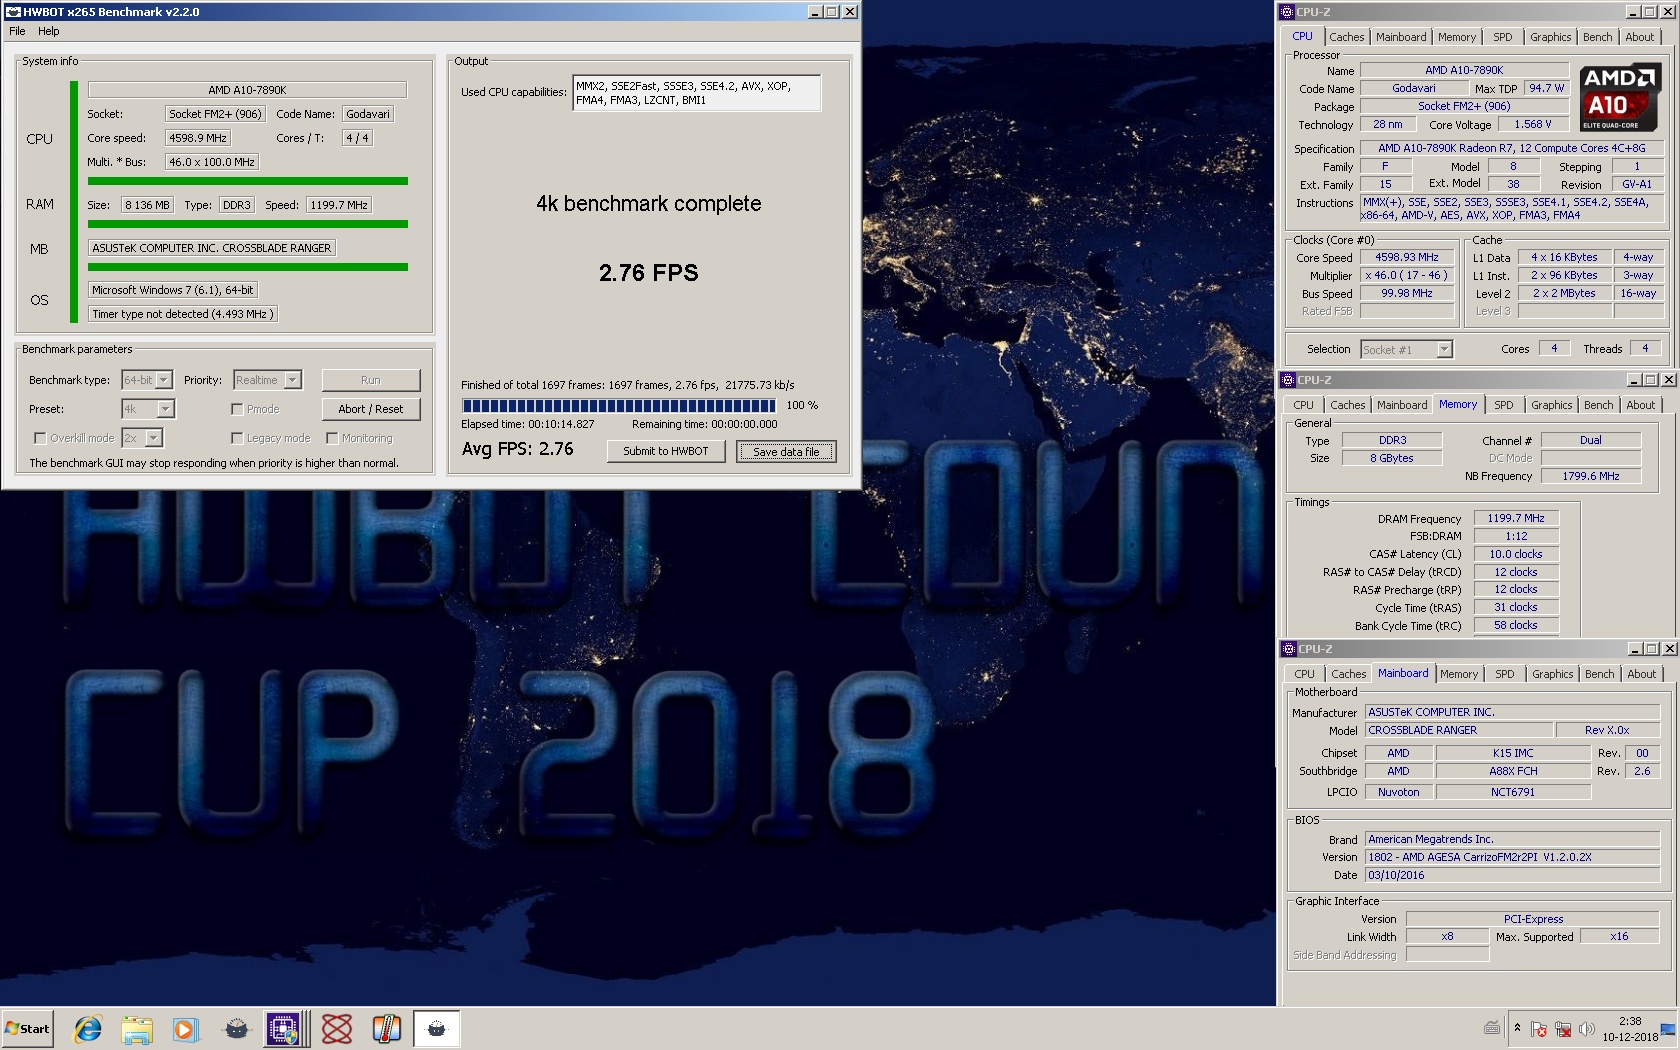This screenshot has width=1680, height=1050.
Task: Click the greyed Run button
Action: [x=371, y=380]
